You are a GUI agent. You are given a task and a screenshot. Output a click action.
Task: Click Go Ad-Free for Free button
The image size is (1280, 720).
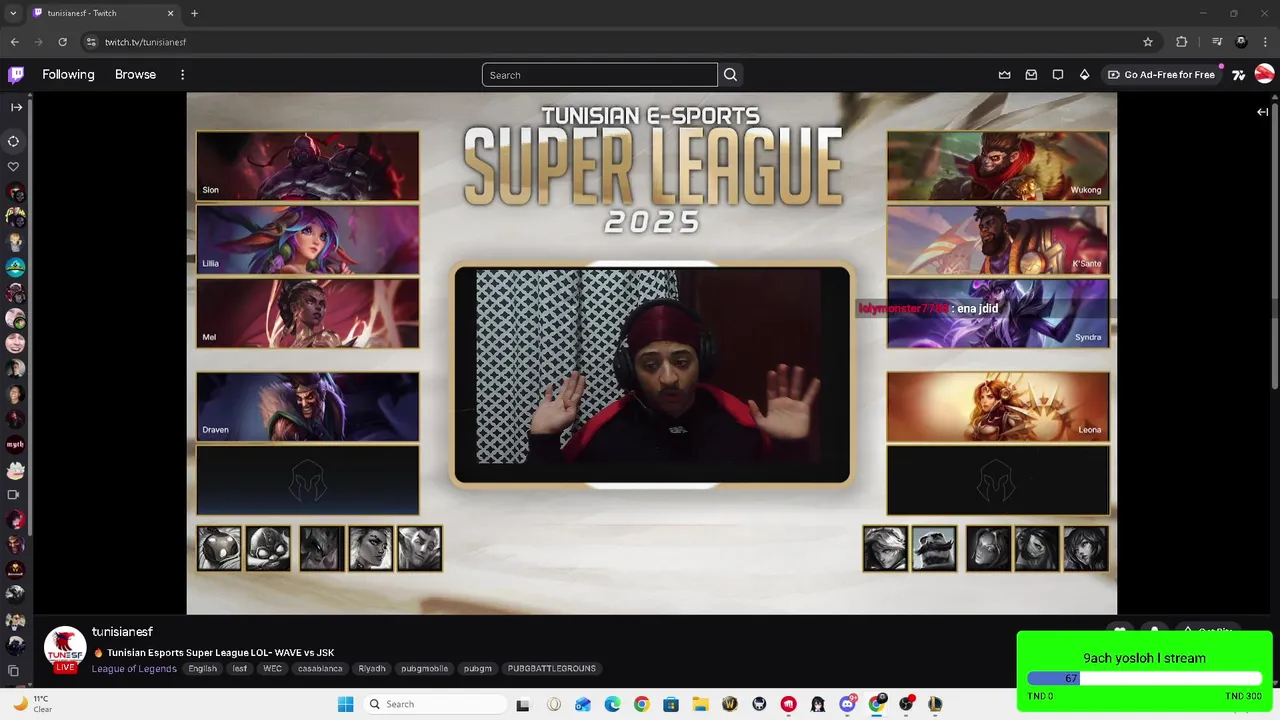coord(1161,75)
